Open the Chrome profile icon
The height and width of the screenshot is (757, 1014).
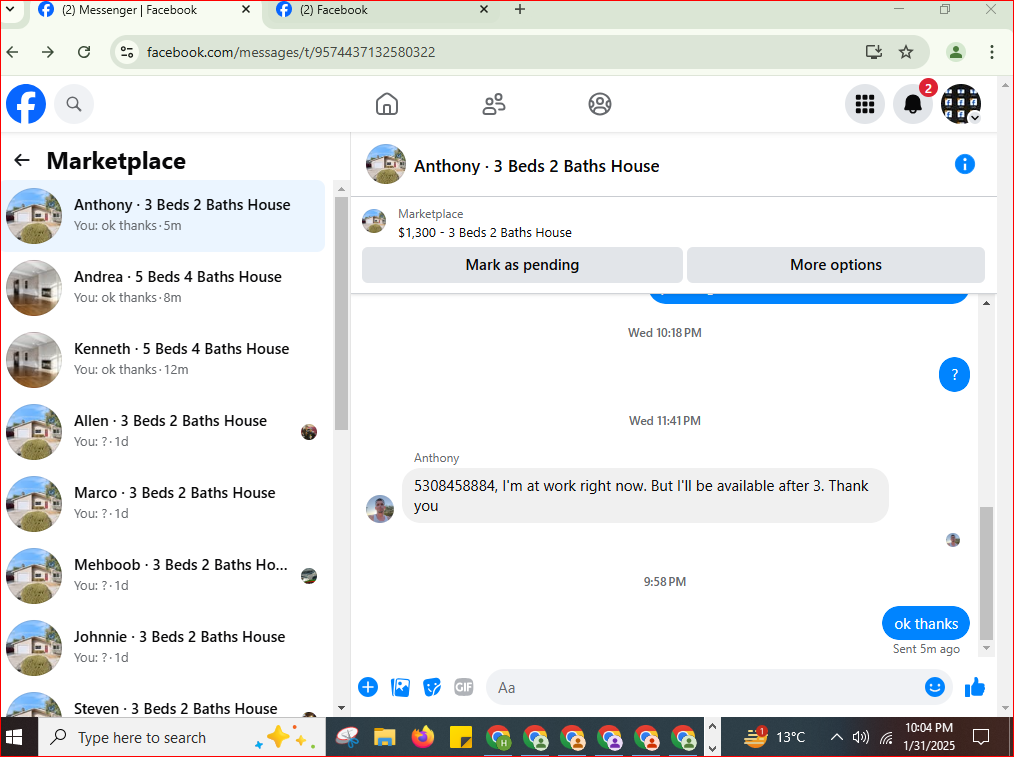click(x=956, y=52)
